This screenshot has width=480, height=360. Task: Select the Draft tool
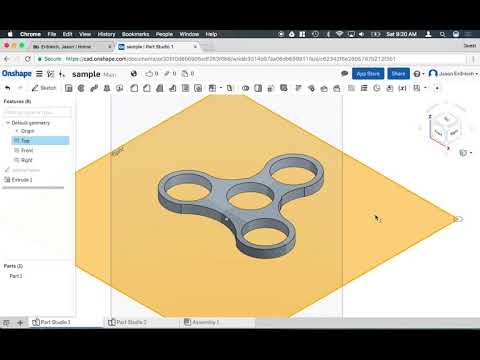point(160,88)
